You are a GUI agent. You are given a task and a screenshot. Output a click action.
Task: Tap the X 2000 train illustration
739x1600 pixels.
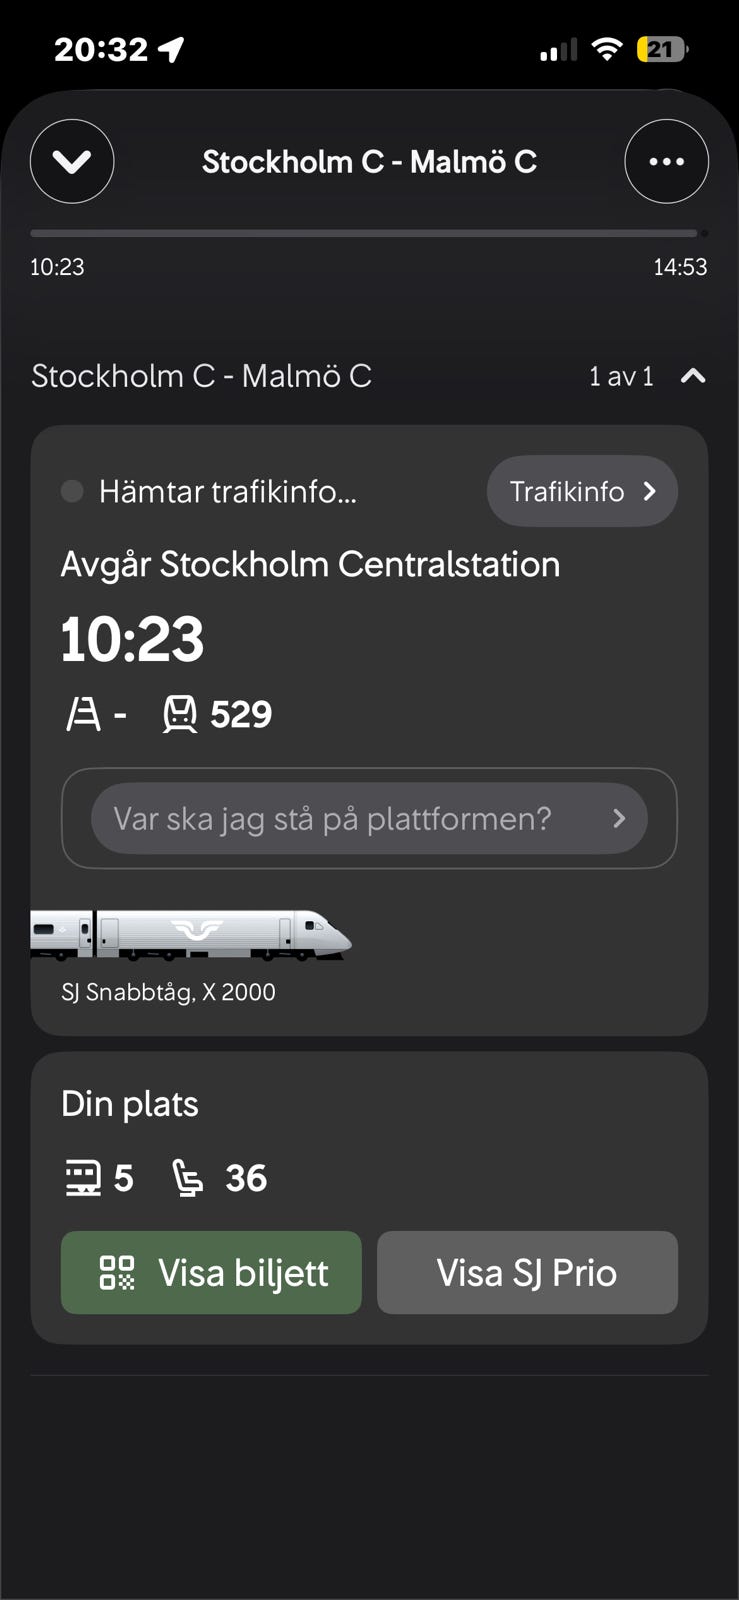click(191, 935)
